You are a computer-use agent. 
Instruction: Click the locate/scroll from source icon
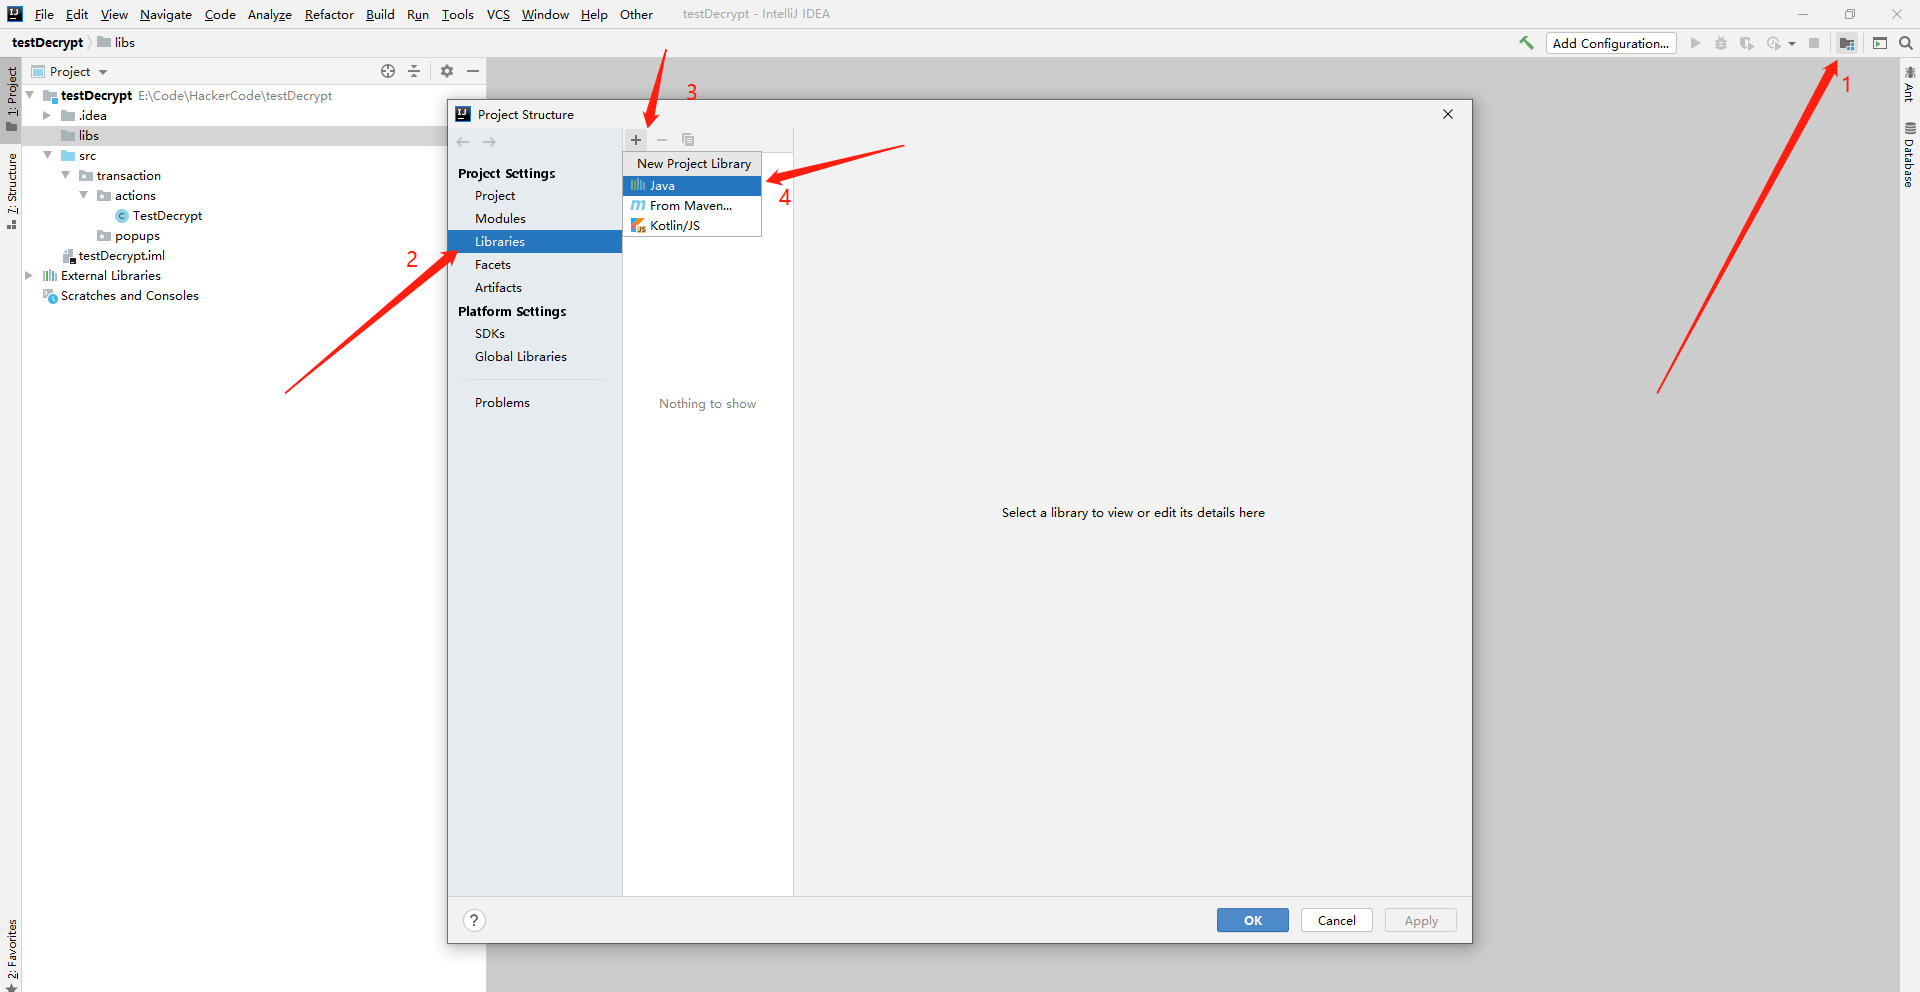(388, 71)
